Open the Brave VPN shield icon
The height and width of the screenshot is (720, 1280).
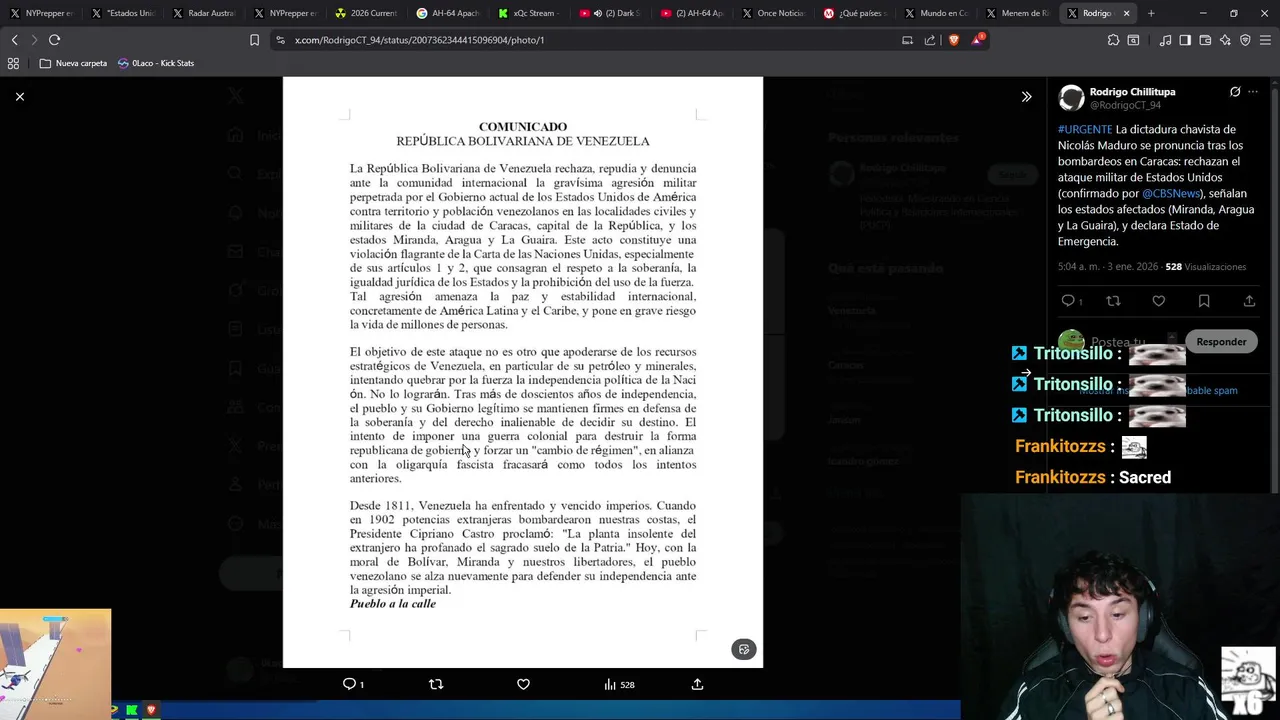[1245, 40]
